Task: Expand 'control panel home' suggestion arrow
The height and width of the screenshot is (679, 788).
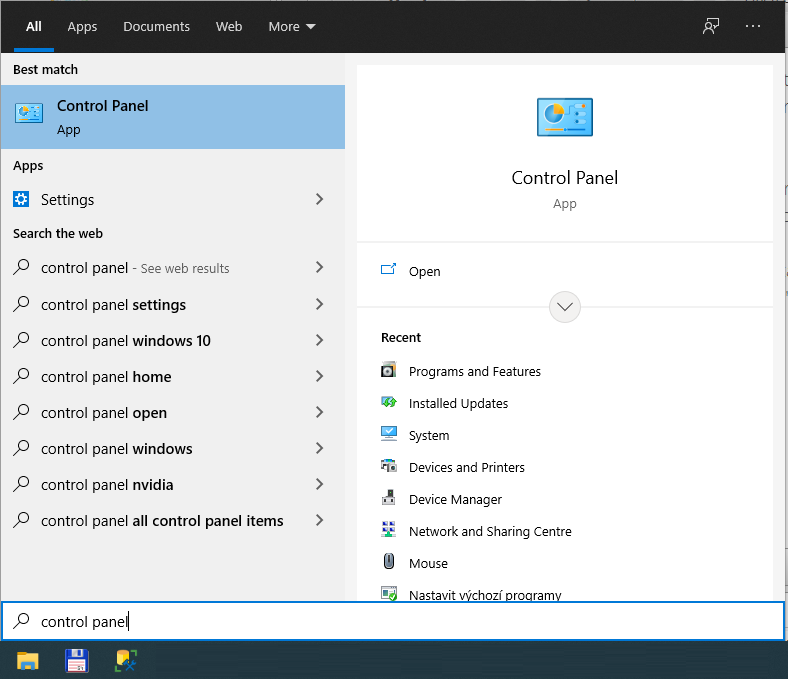Action: (319, 376)
